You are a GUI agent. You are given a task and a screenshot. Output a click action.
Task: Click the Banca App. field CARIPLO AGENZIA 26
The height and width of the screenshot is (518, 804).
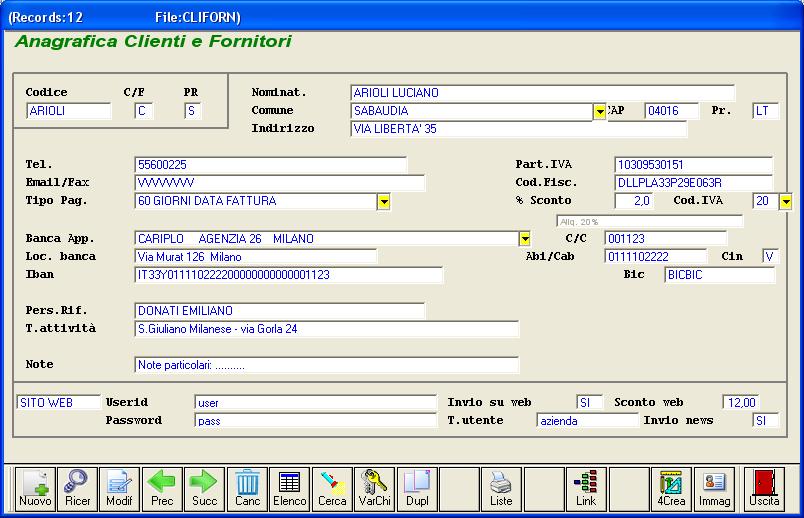click(x=327, y=238)
